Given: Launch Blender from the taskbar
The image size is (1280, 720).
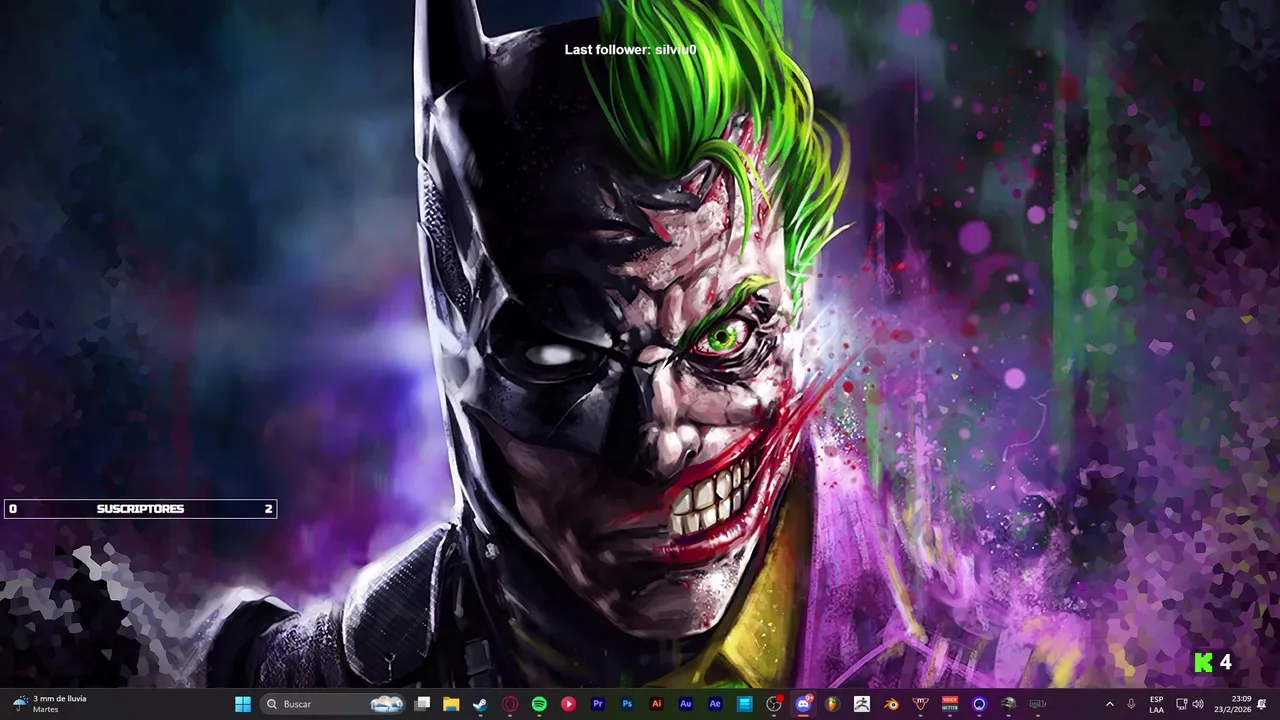Looking at the screenshot, I should 891,704.
